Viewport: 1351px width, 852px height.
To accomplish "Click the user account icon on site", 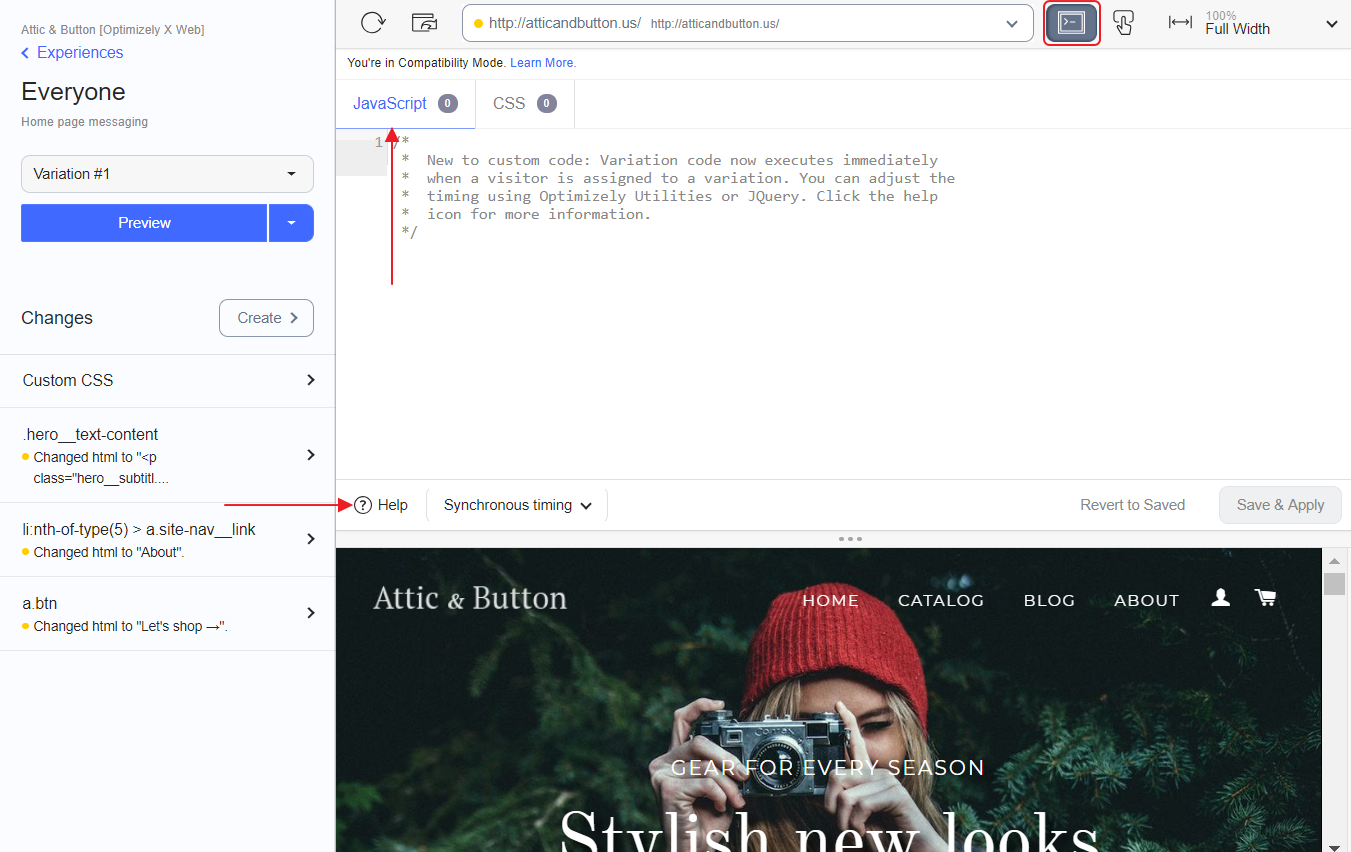I will 1220,598.
